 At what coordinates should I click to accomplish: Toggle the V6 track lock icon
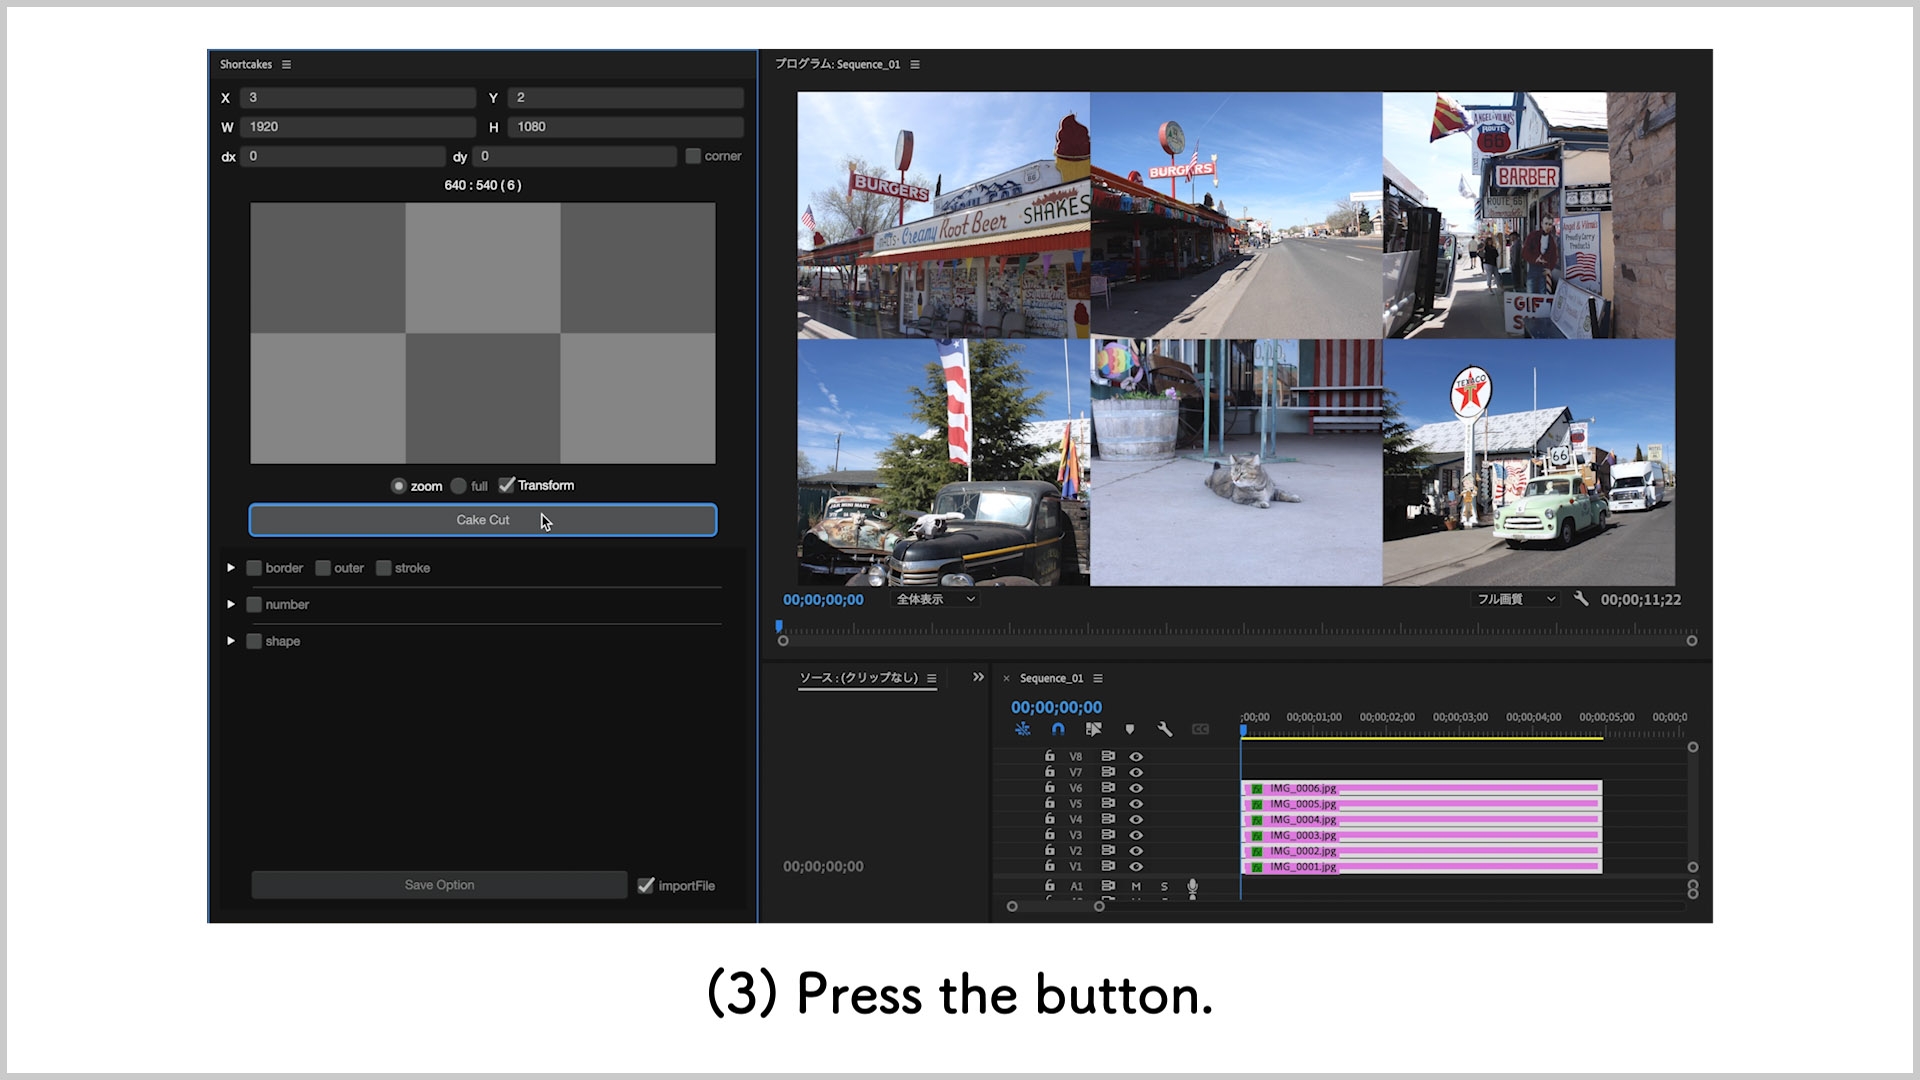1050,787
